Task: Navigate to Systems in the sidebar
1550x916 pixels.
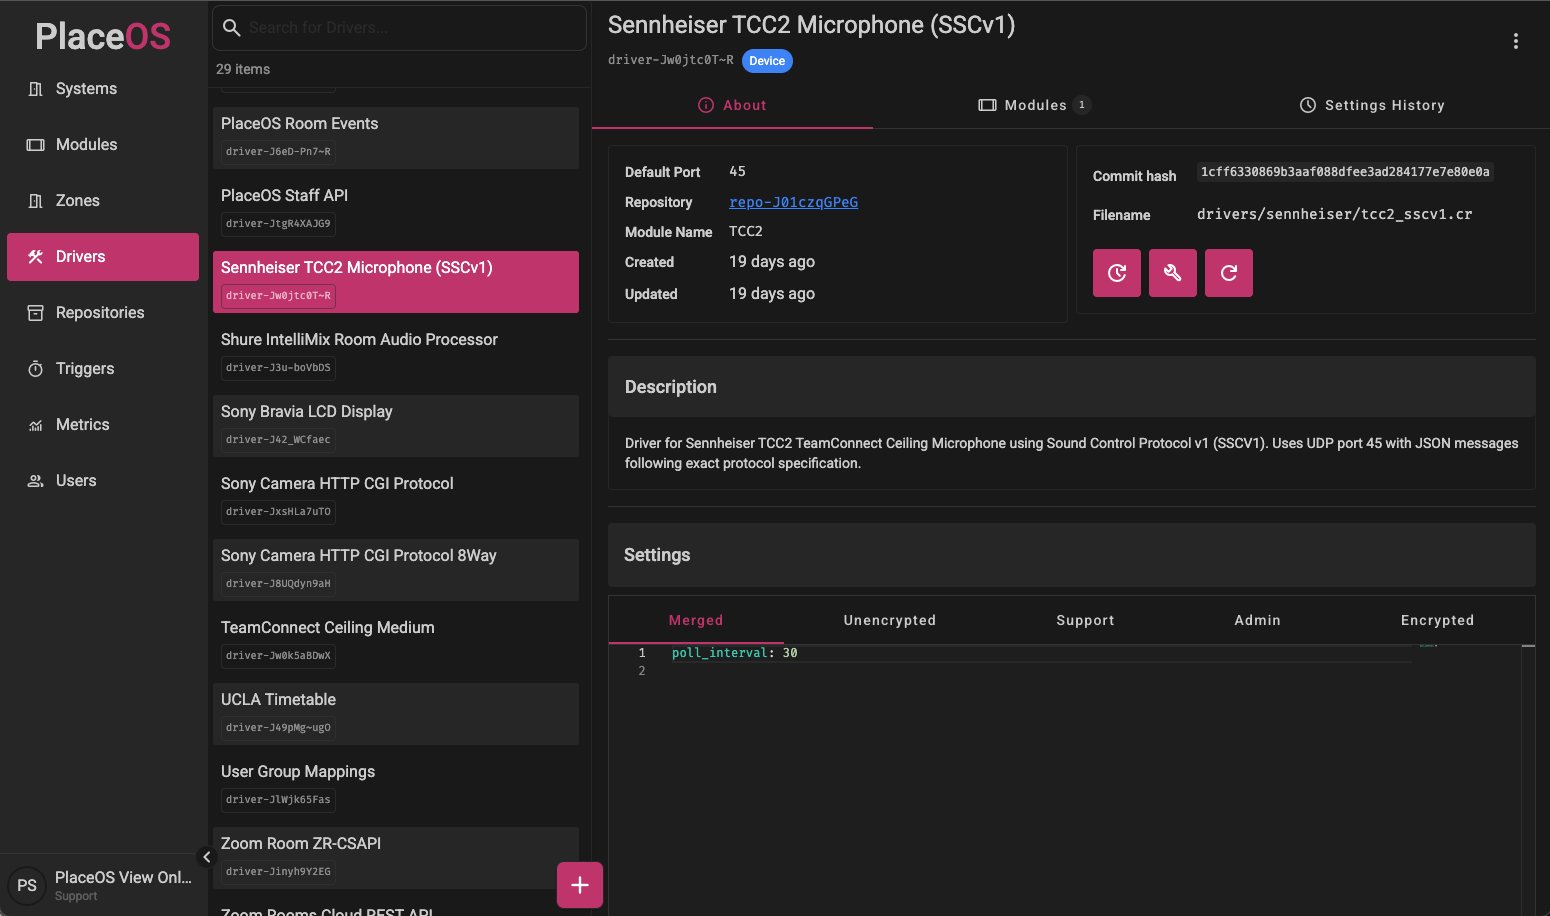Action: pyautogui.click(x=85, y=88)
